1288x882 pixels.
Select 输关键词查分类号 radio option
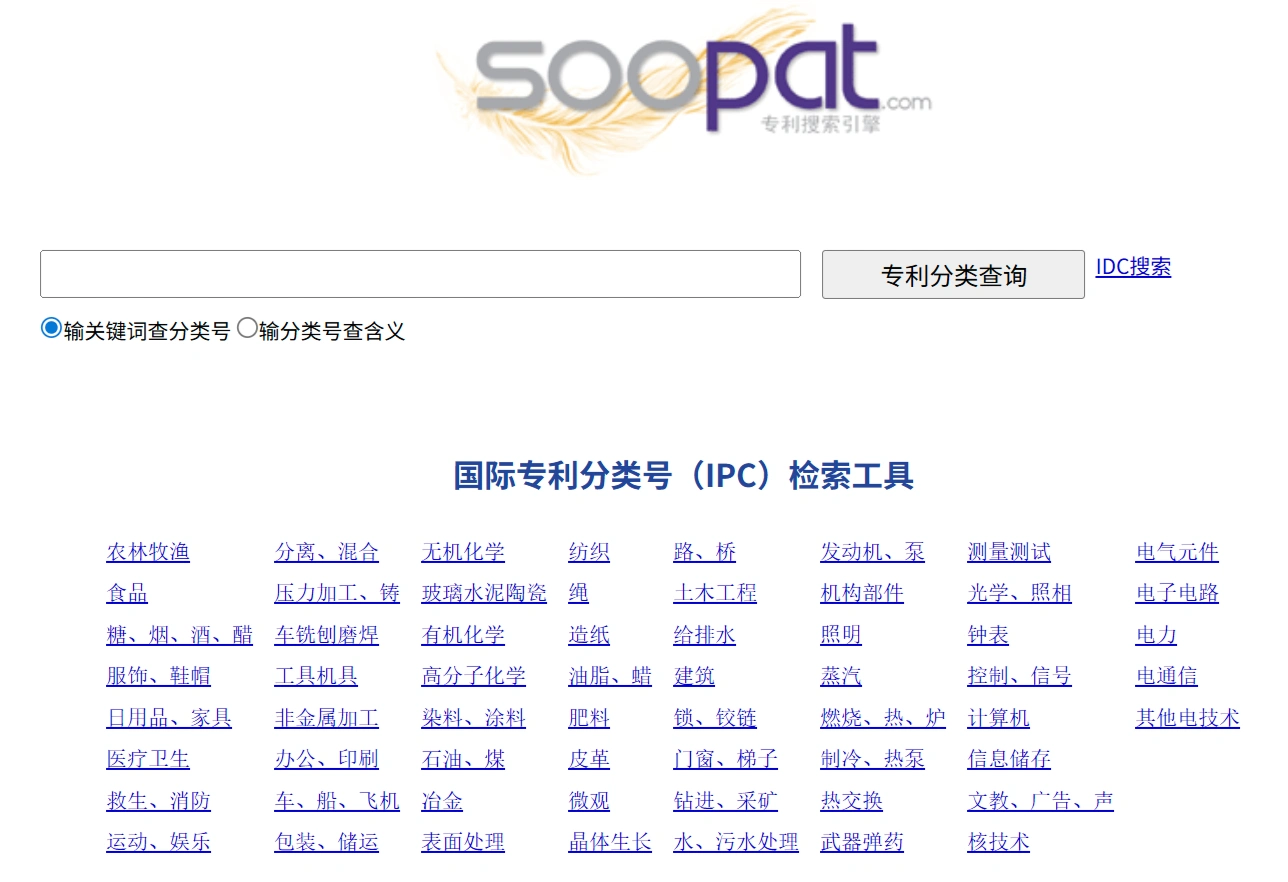[x=51, y=328]
